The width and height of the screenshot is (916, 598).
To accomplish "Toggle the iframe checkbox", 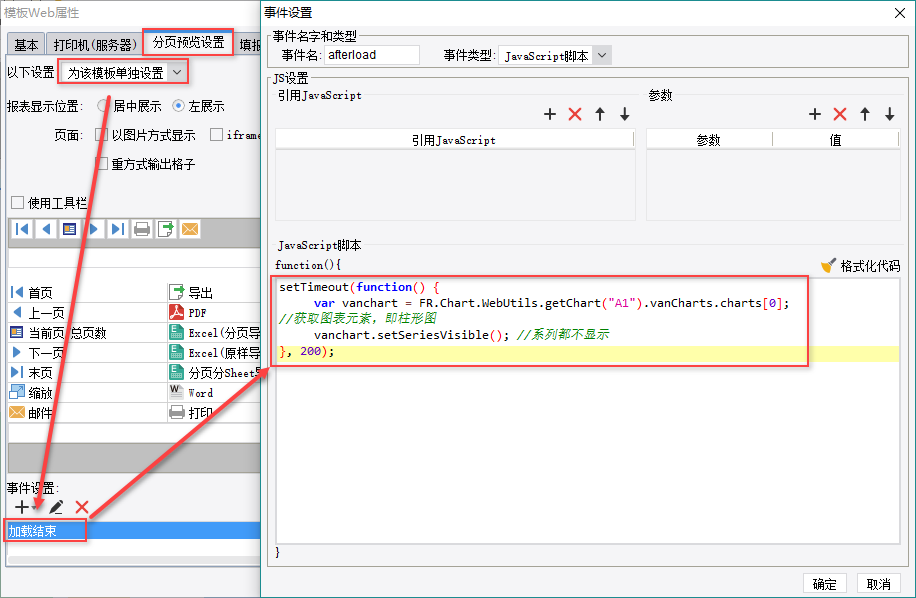I will [216, 135].
